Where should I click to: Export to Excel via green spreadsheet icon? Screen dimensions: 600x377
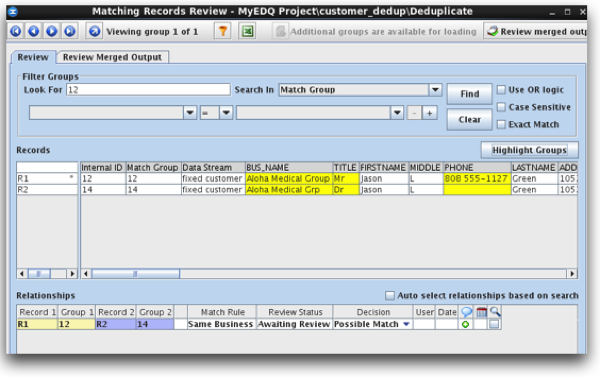click(x=247, y=31)
